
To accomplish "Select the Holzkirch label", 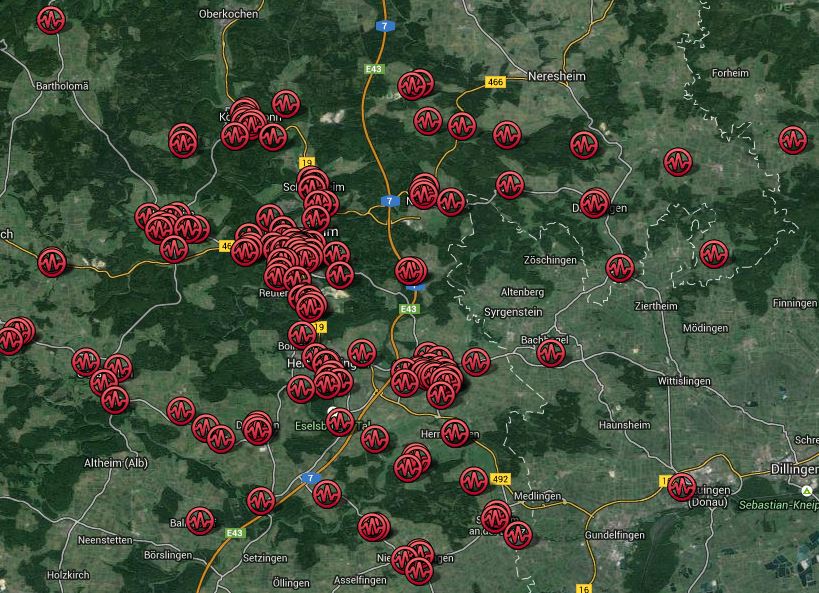I will [68, 575].
